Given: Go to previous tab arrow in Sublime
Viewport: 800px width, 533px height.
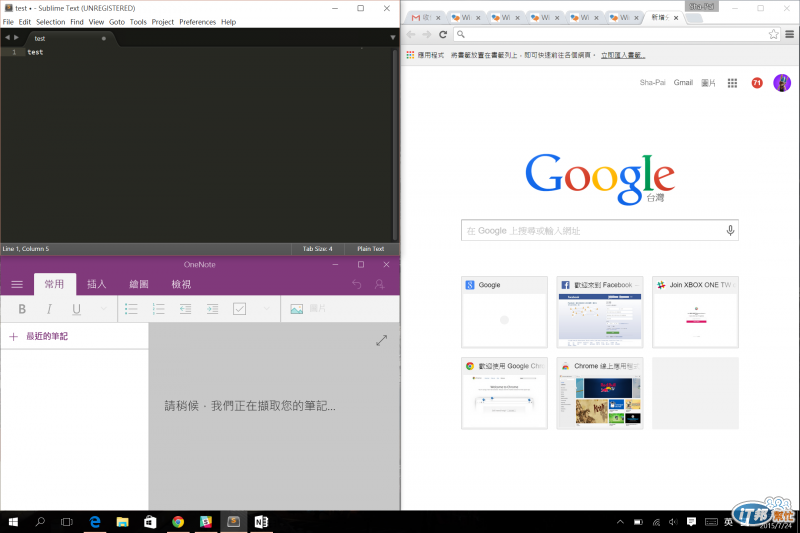Looking at the screenshot, I should pyautogui.click(x=7, y=37).
